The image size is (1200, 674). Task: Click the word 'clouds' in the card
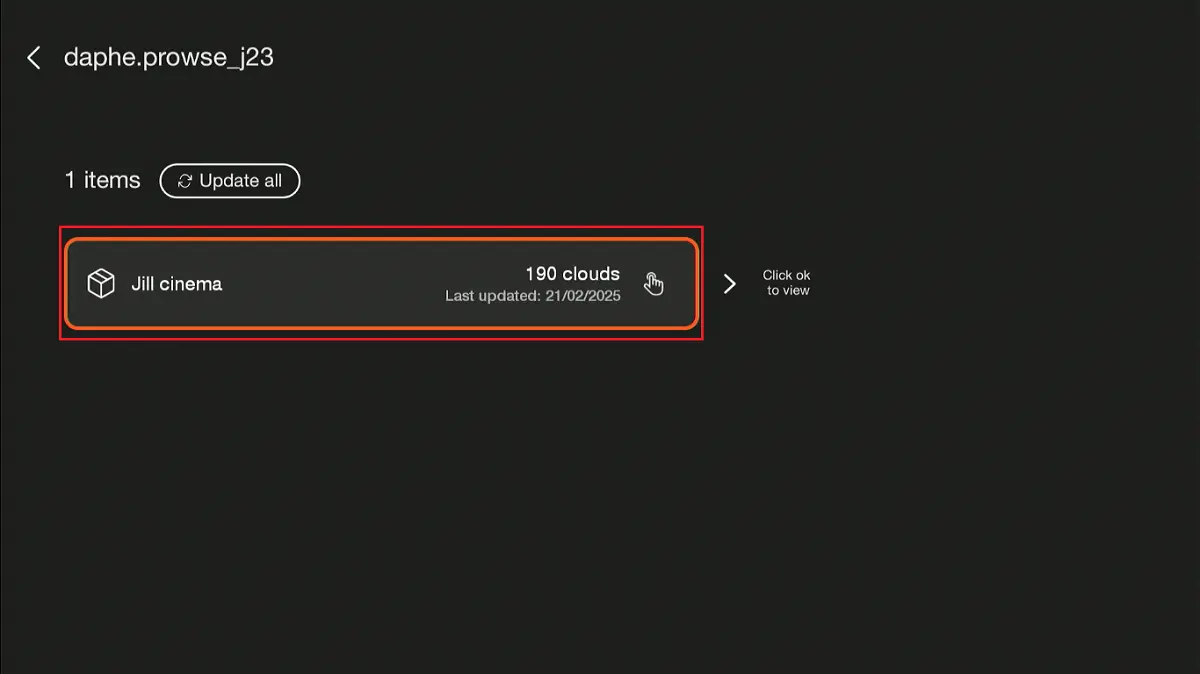pyautogui.click(x=591, y=274)
